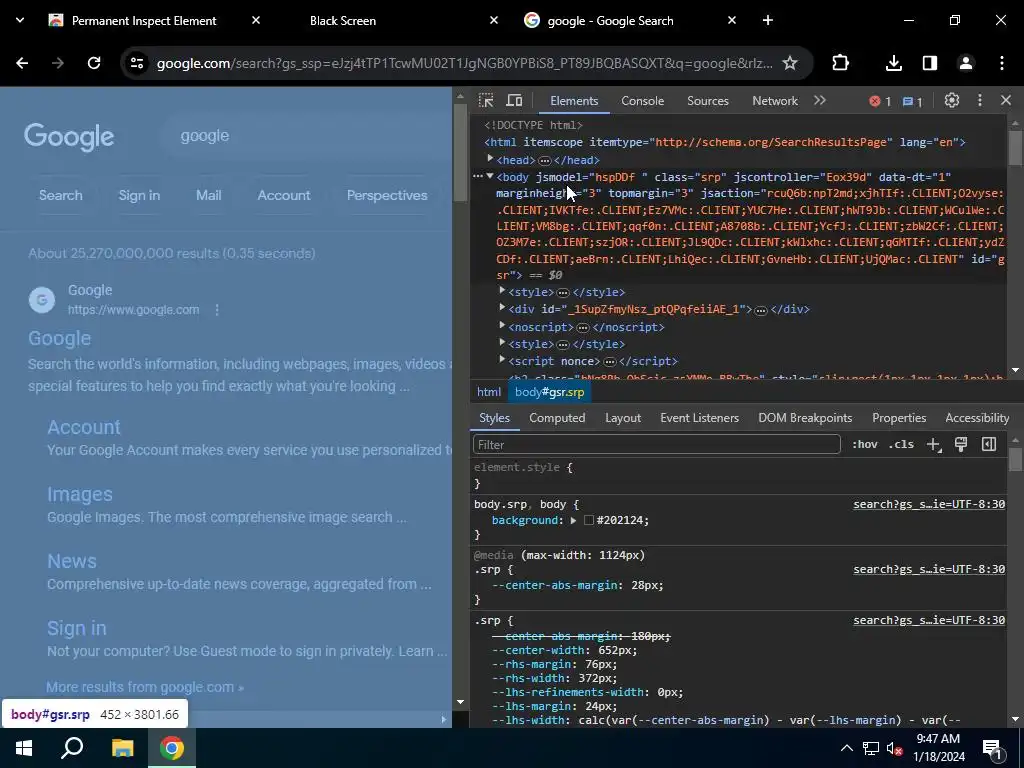The width and height of the screenshot is (1024, 768).
Task: Reload the current page
Action: (x=94, y=63)
